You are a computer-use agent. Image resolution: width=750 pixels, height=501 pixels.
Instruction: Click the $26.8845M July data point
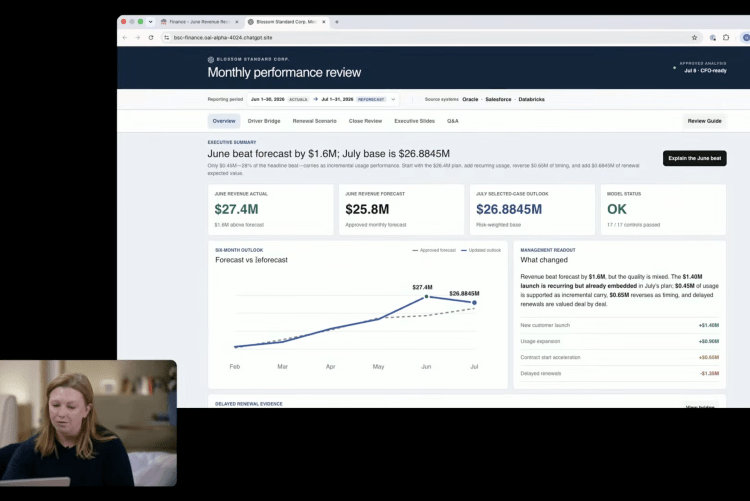(474, 303)
